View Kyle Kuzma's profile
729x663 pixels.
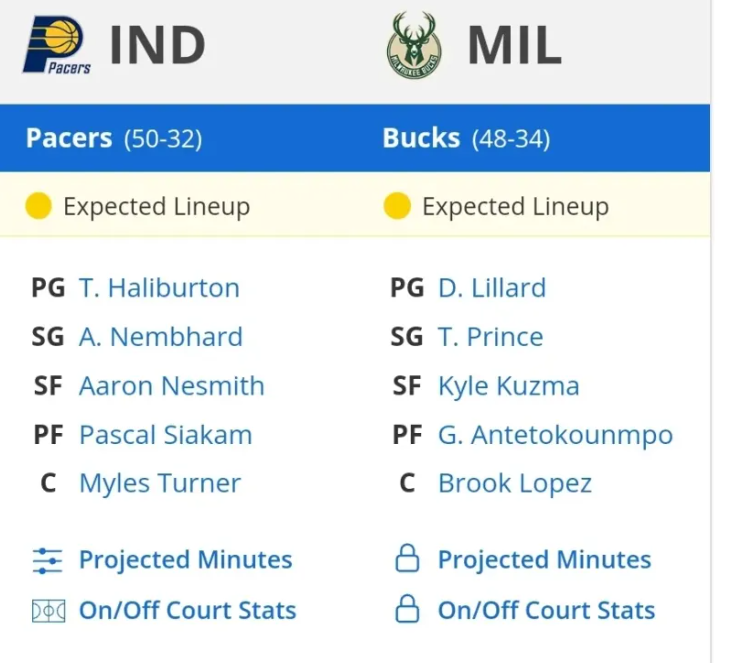(x=509, y=387)
